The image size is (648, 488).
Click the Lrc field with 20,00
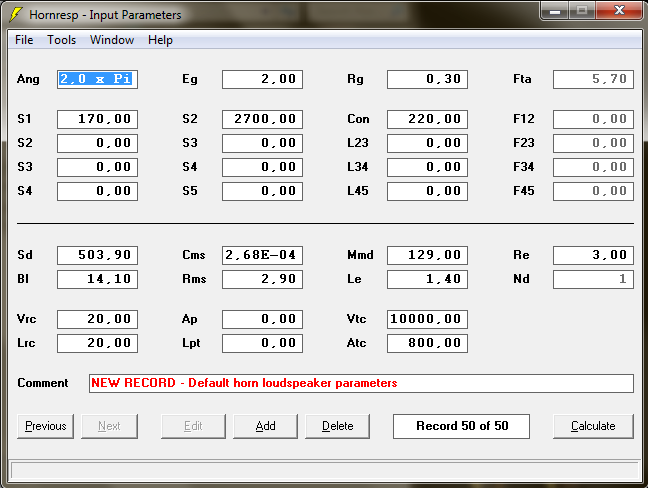(x=97, y=343)
